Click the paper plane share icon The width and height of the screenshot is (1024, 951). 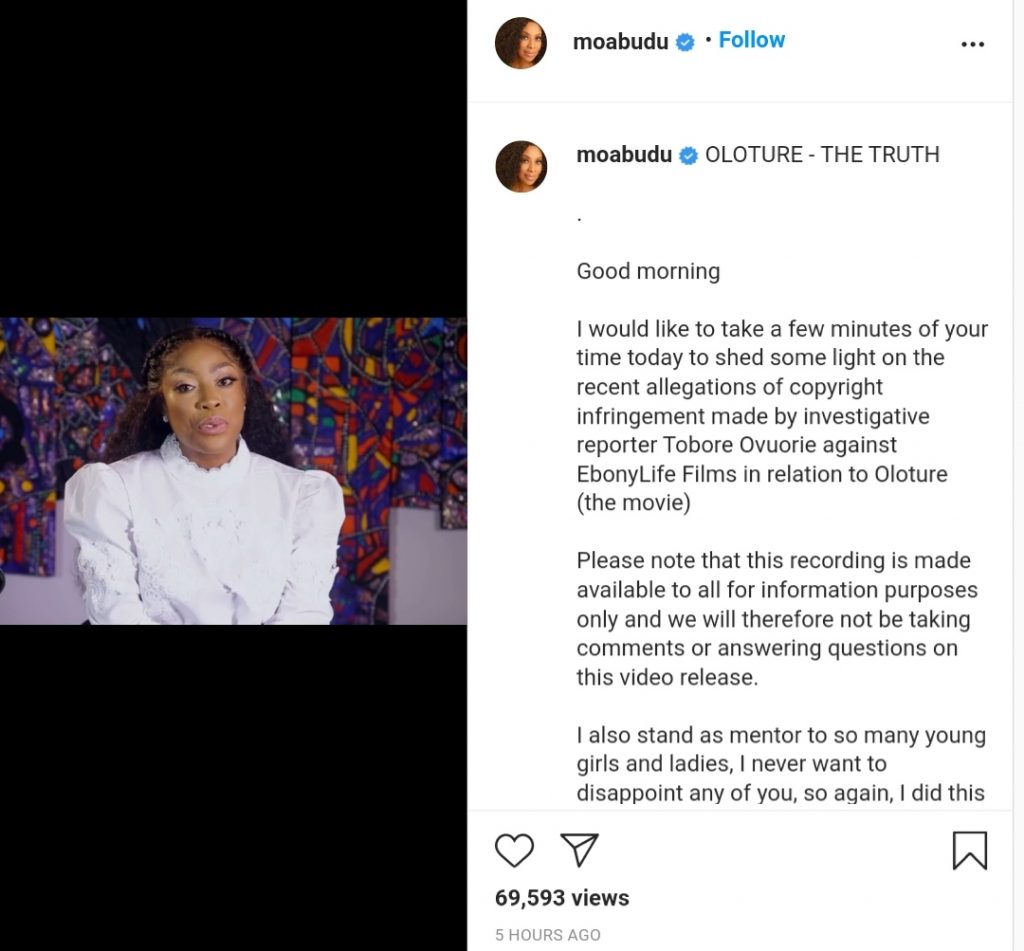(579, 850)
